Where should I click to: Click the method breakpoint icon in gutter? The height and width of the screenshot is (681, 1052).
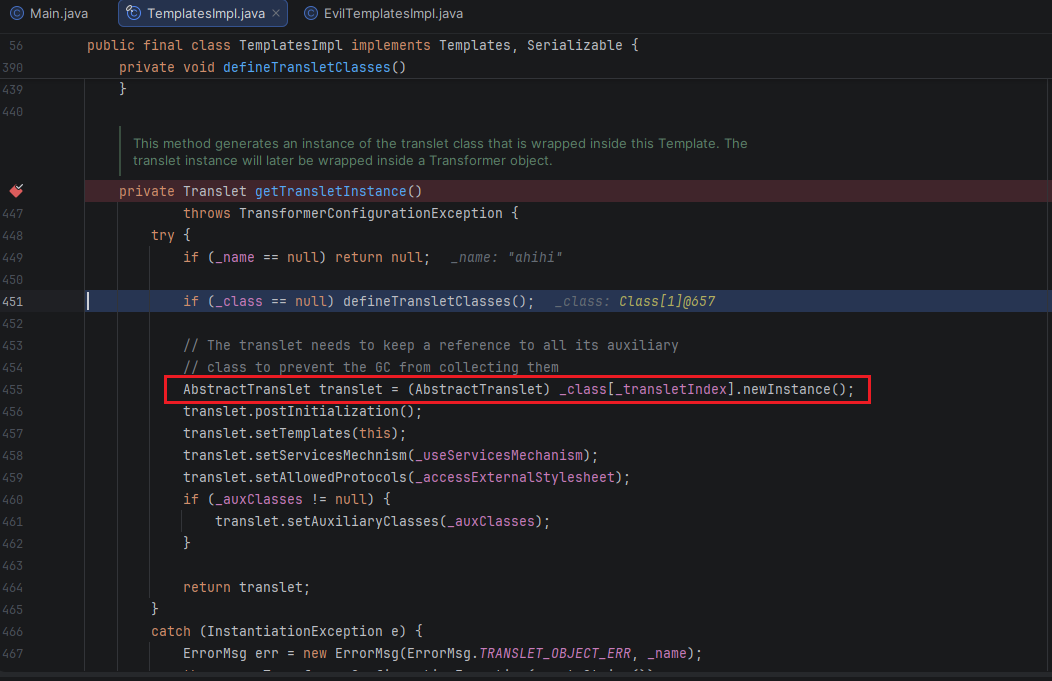(x=16, y=191)
